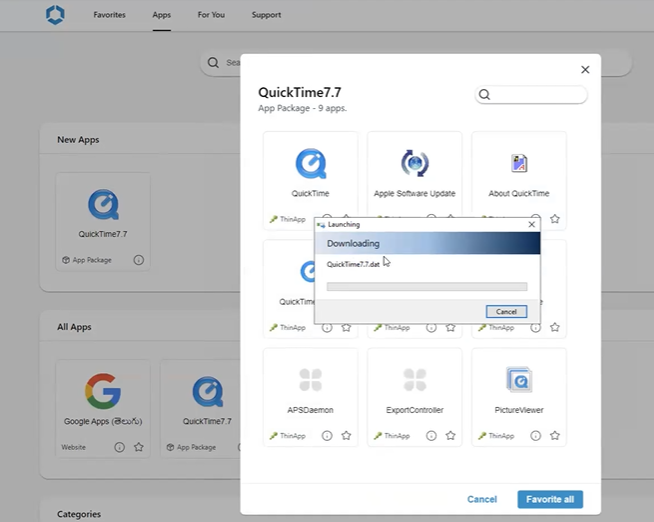Favorite the Google Apps website card
The height and width of the screenshot is (522, 654).
[138, 447]
